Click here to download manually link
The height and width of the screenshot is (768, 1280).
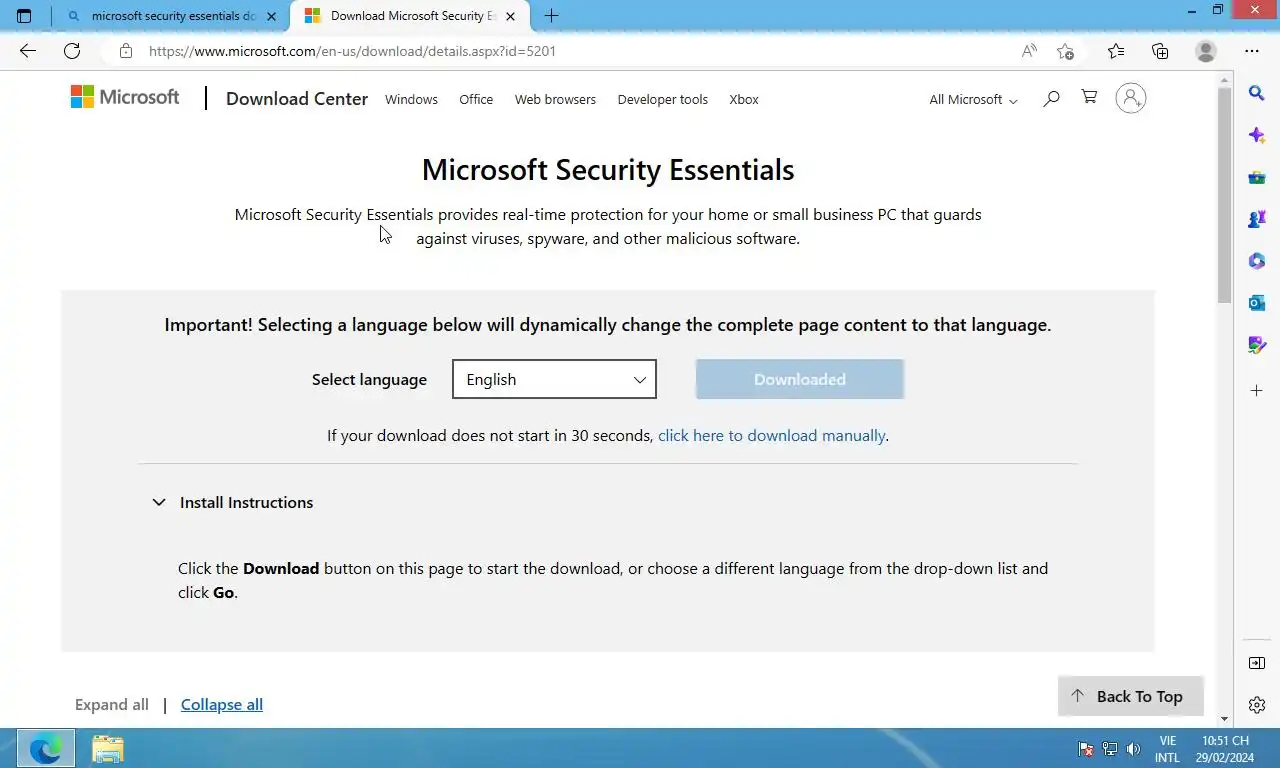pyautogui.click(x=771, y=435)
